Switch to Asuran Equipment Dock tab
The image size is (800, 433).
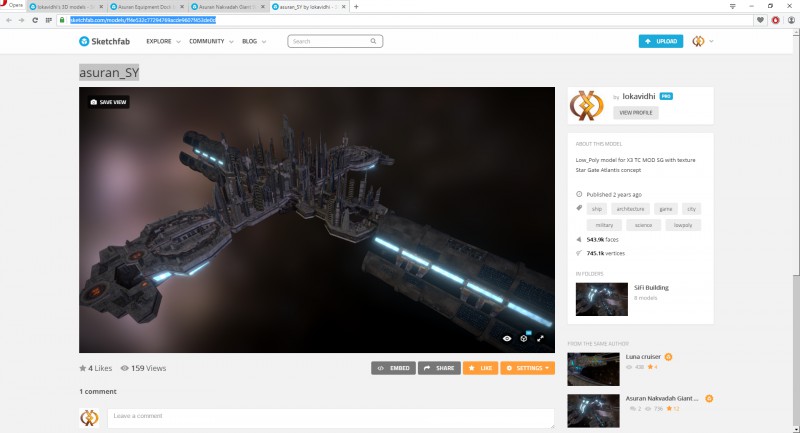tap(147, 7)
